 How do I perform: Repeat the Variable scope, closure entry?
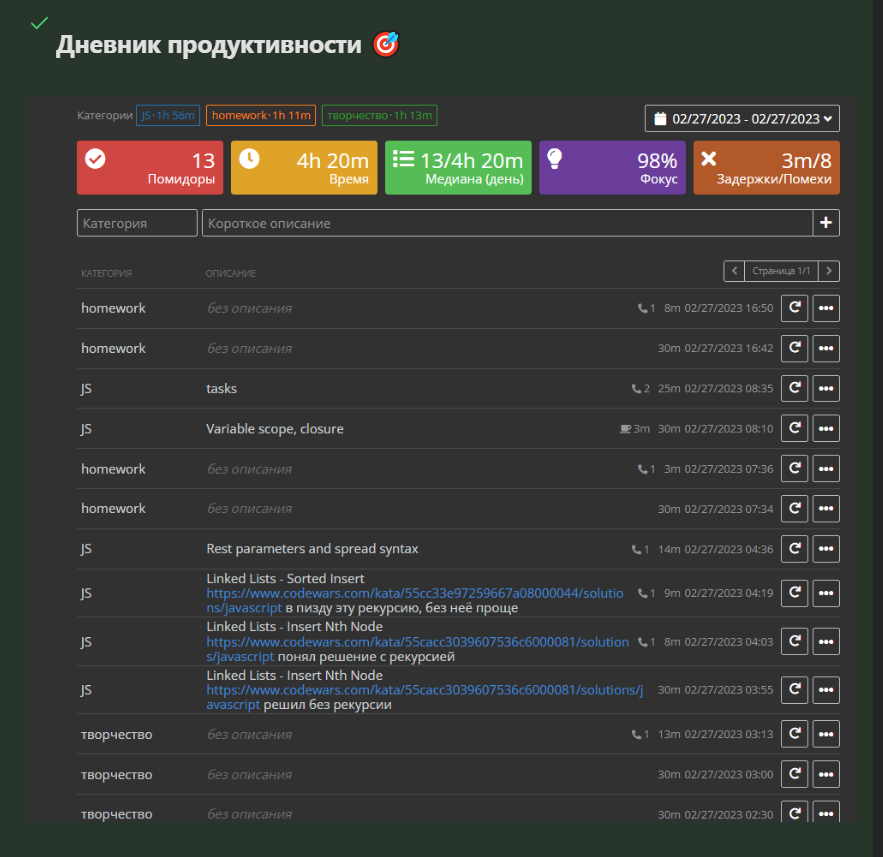[794, 428]
